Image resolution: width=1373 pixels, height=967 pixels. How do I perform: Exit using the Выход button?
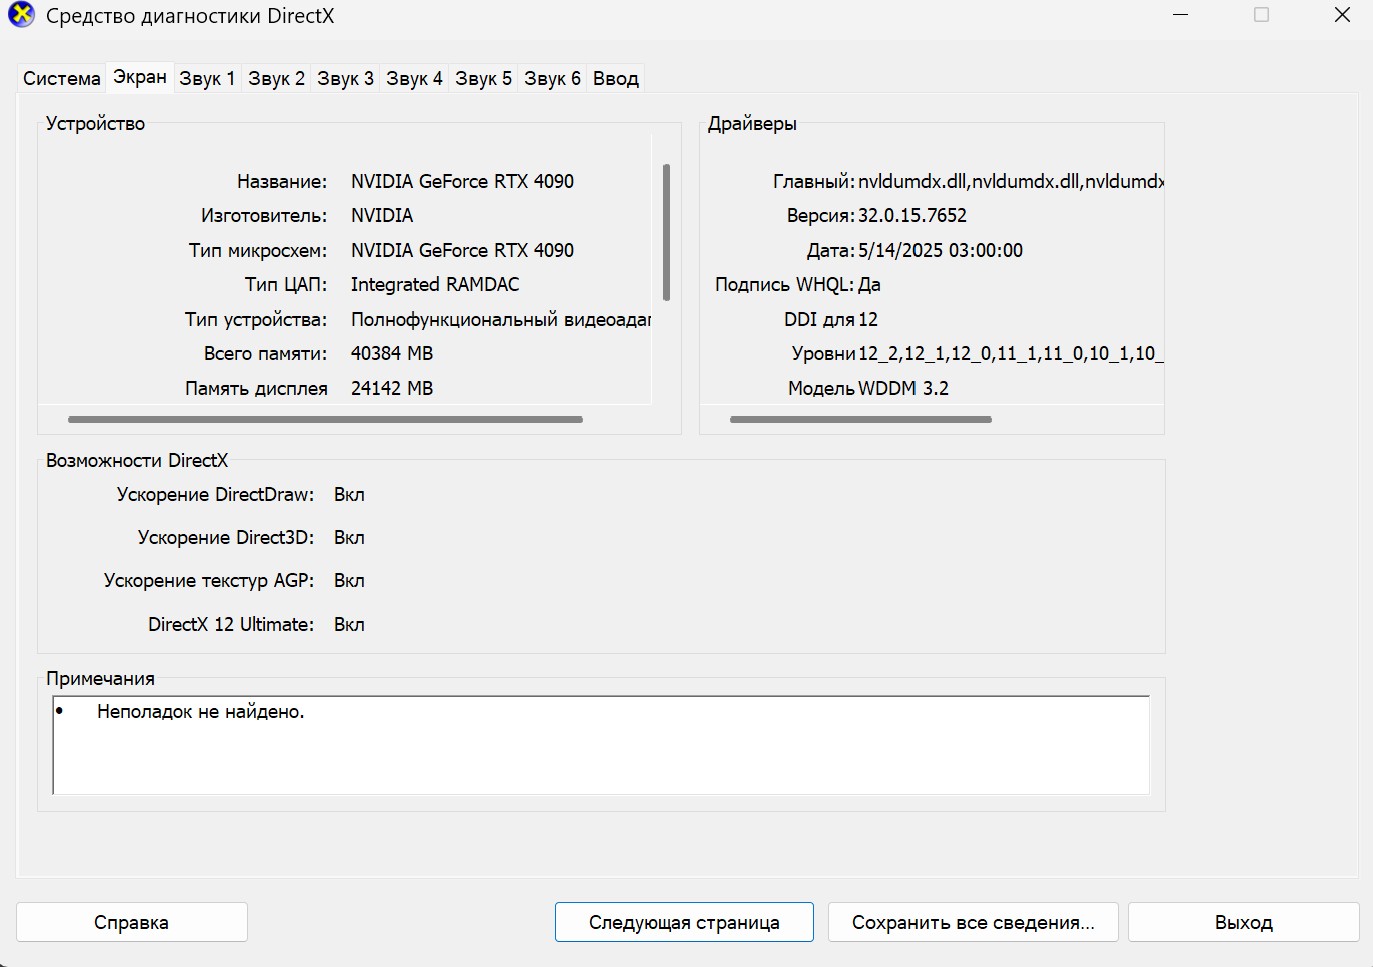[x=1244, y=922]
